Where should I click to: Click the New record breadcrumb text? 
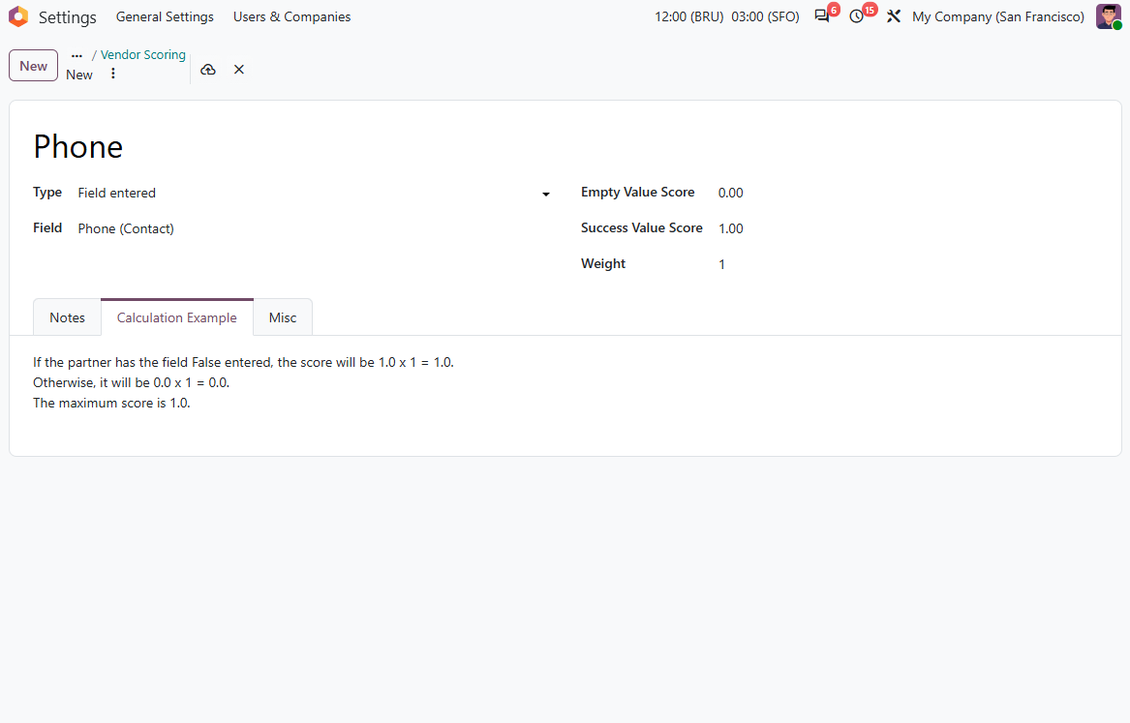79,75
